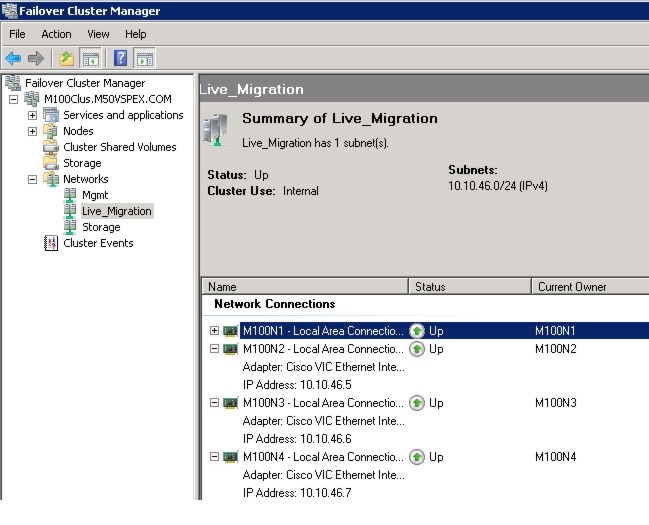Click the Forward arrow toolbar button
This screenshot has width=649, height=525.
tap(36, 58)
